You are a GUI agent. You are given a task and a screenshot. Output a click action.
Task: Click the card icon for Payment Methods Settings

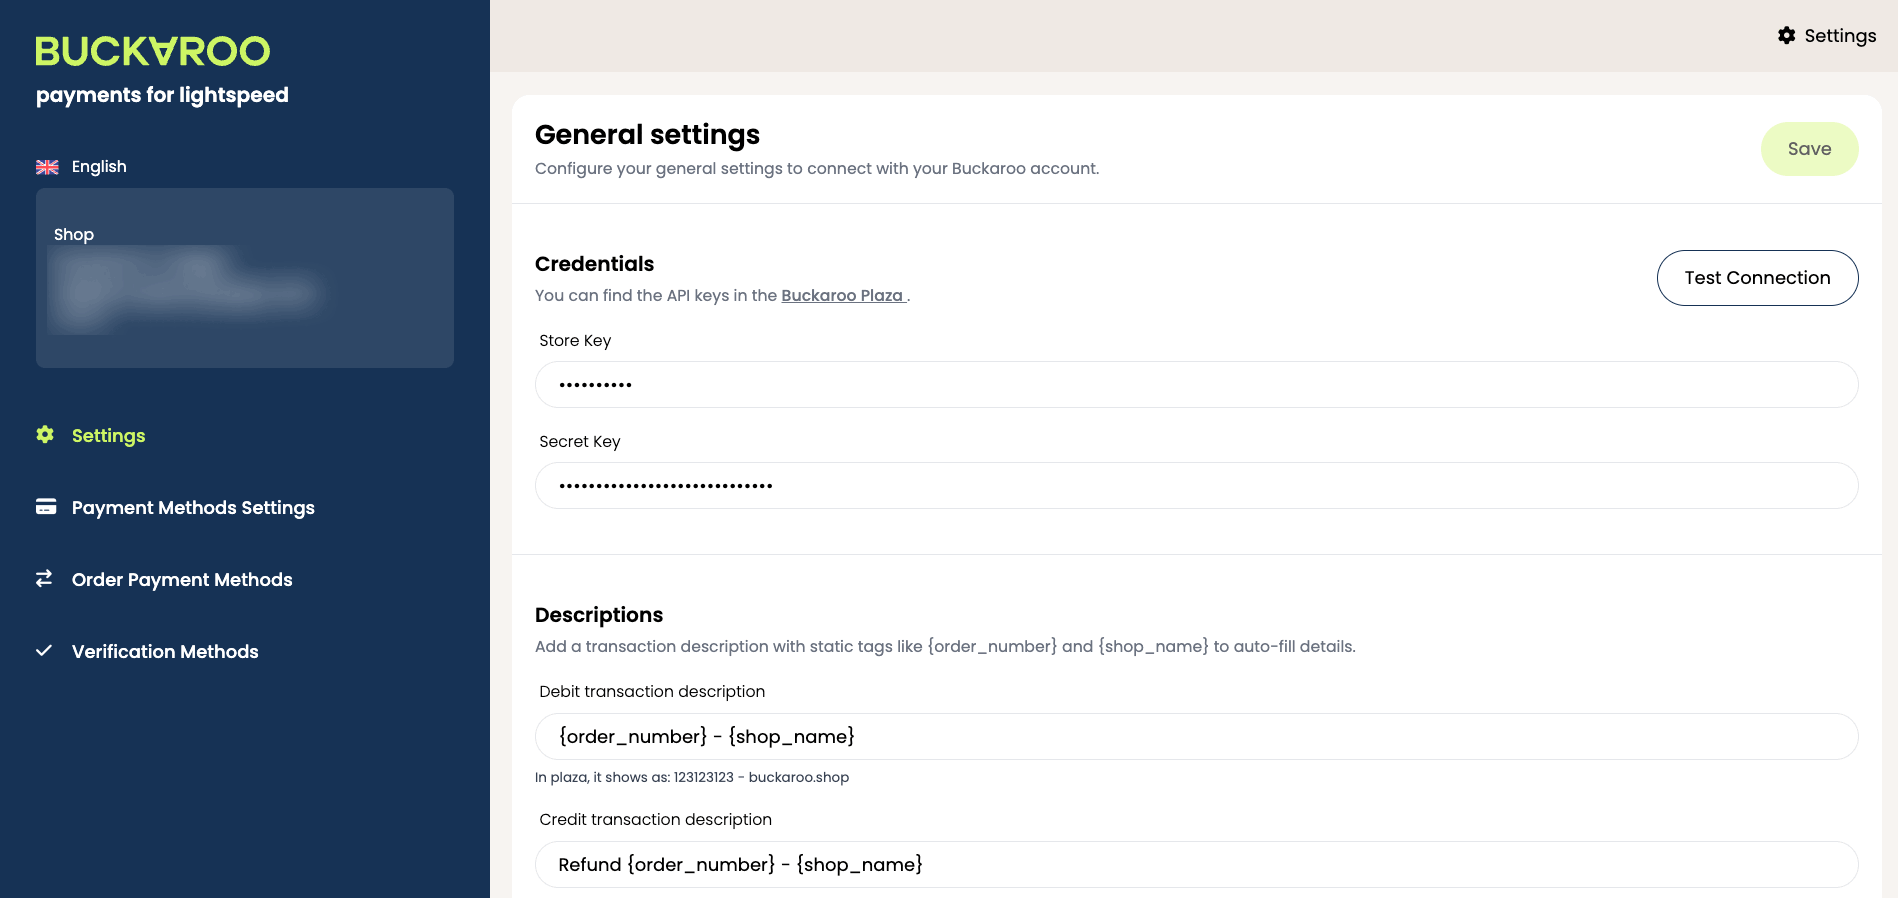(46, 507)
